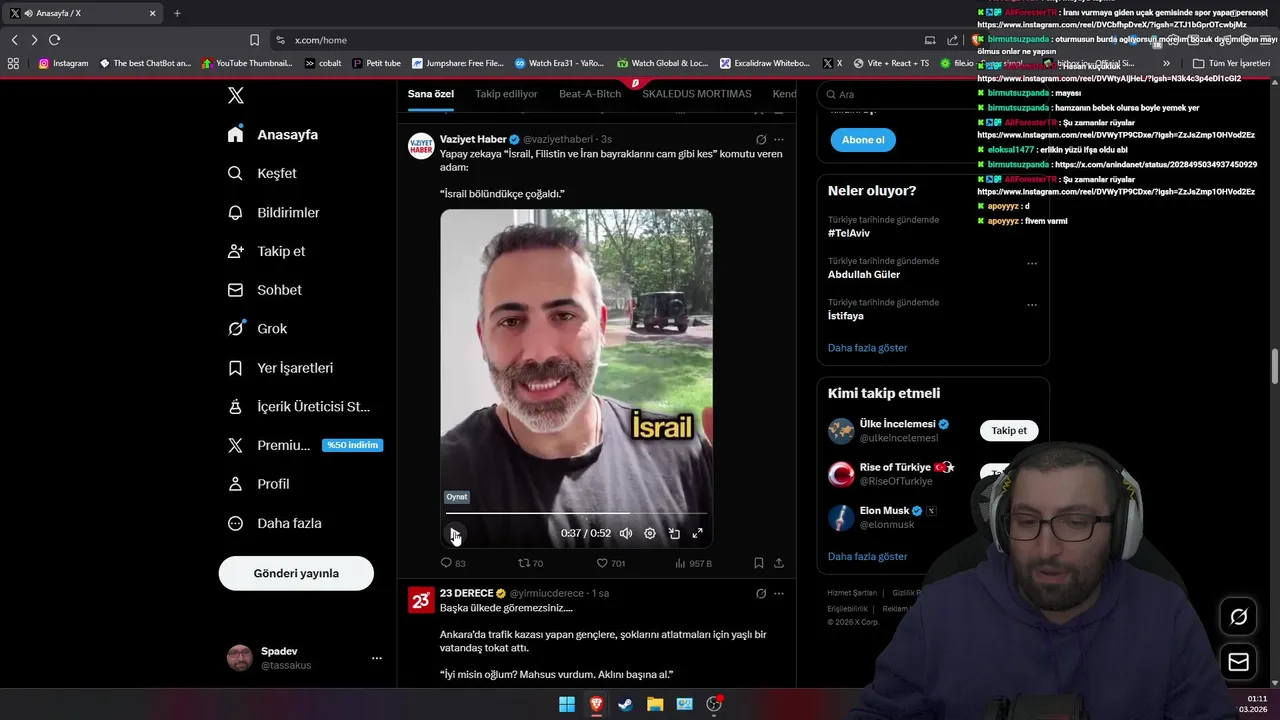1280x720 pixels.
Task: Open floating messages envelope button
Action: [1238, 662]
